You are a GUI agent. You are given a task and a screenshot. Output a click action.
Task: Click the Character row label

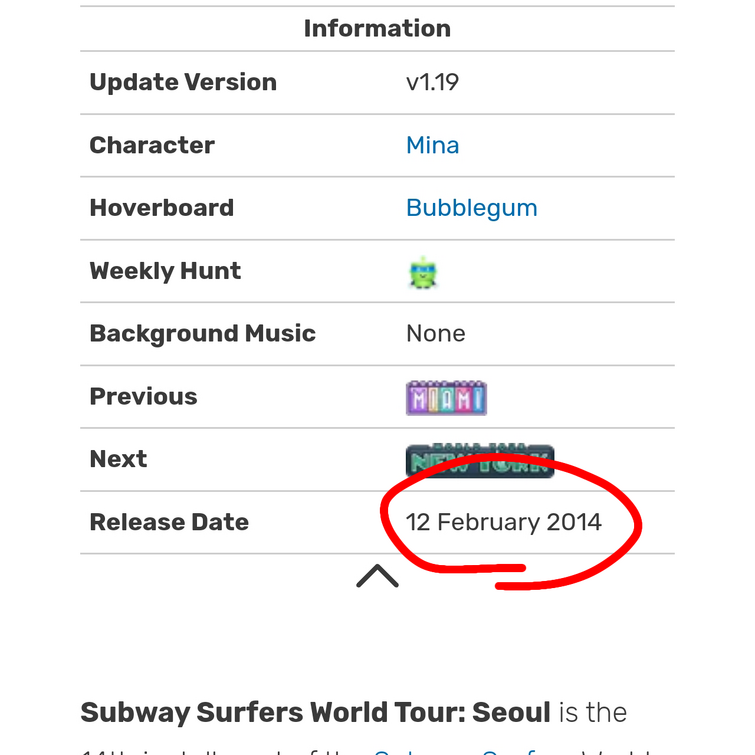(x=152, y=145)
